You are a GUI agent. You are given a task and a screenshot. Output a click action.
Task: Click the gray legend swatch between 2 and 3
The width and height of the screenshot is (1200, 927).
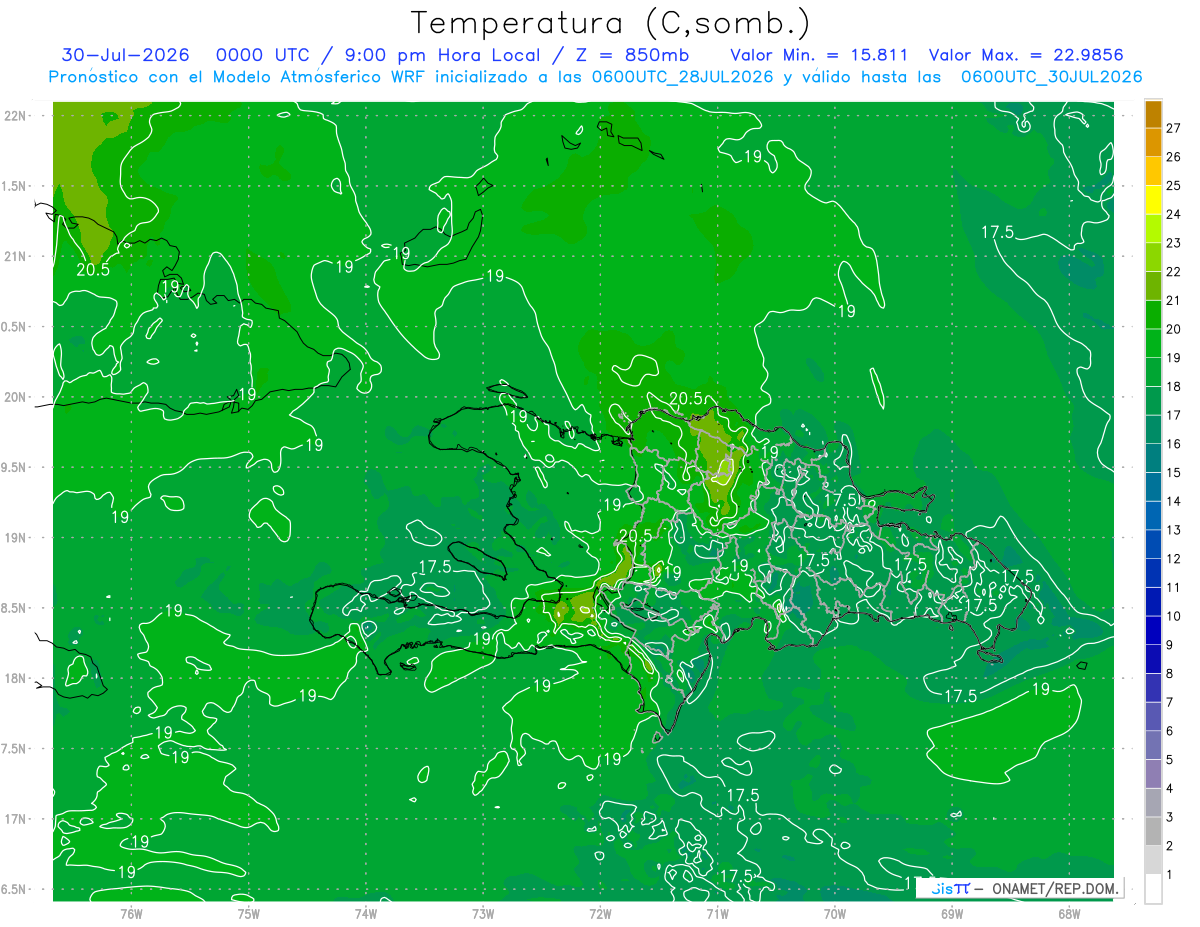(x=1153, y=831)
